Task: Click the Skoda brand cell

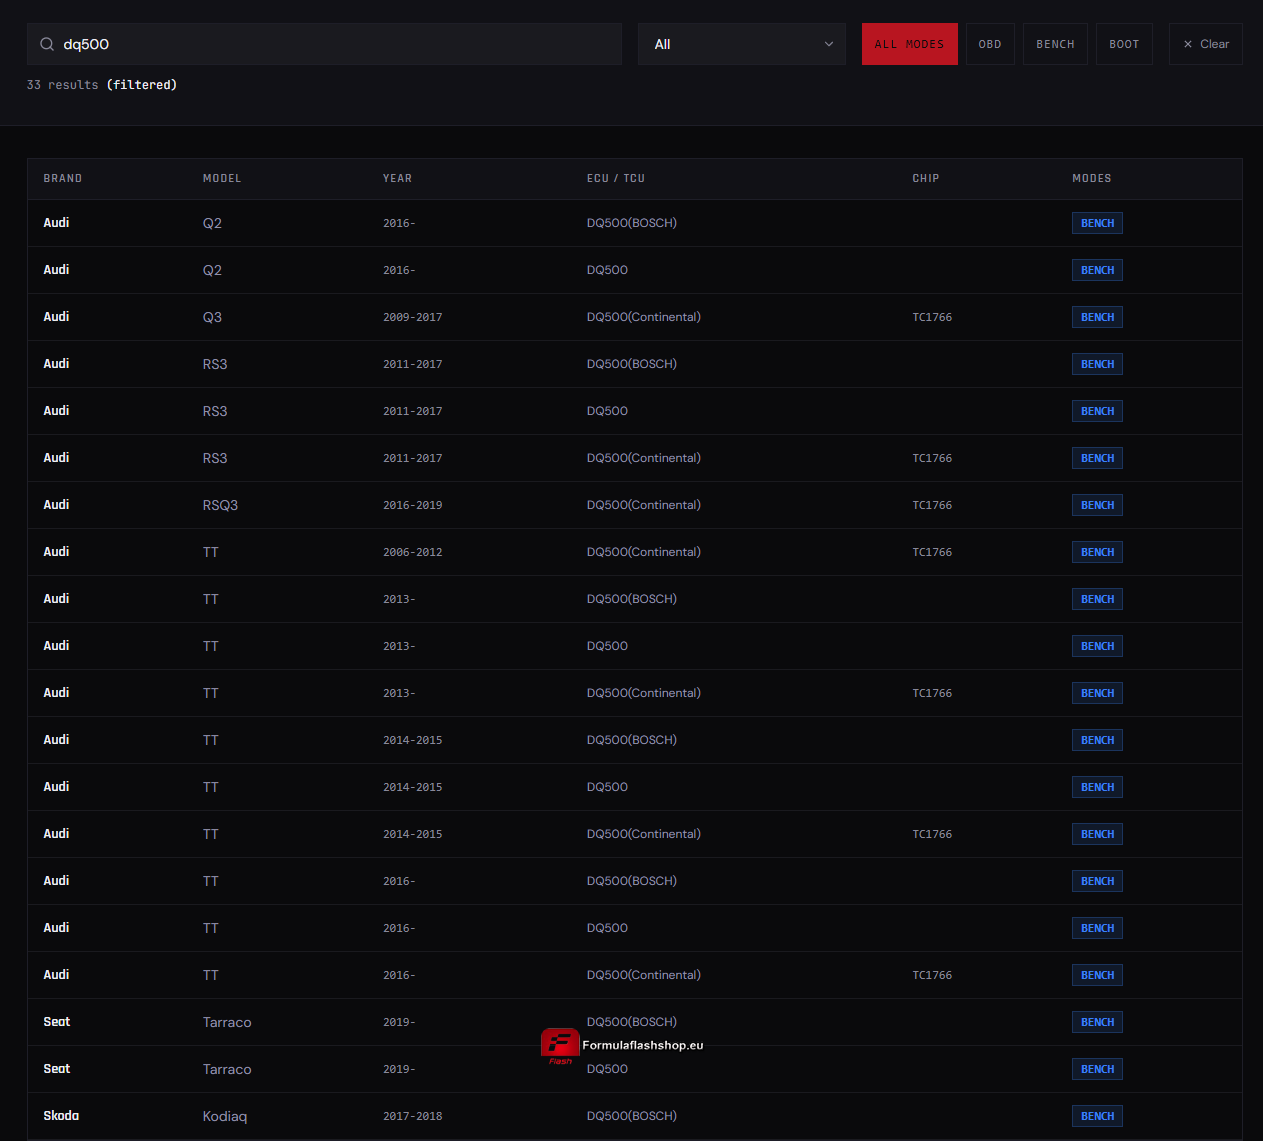Action: point(61,1116)
